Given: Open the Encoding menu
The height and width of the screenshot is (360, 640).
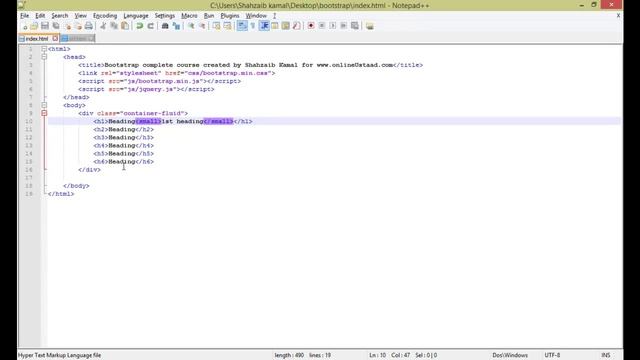Looking at the screenshot, I should tap(105, 16).
